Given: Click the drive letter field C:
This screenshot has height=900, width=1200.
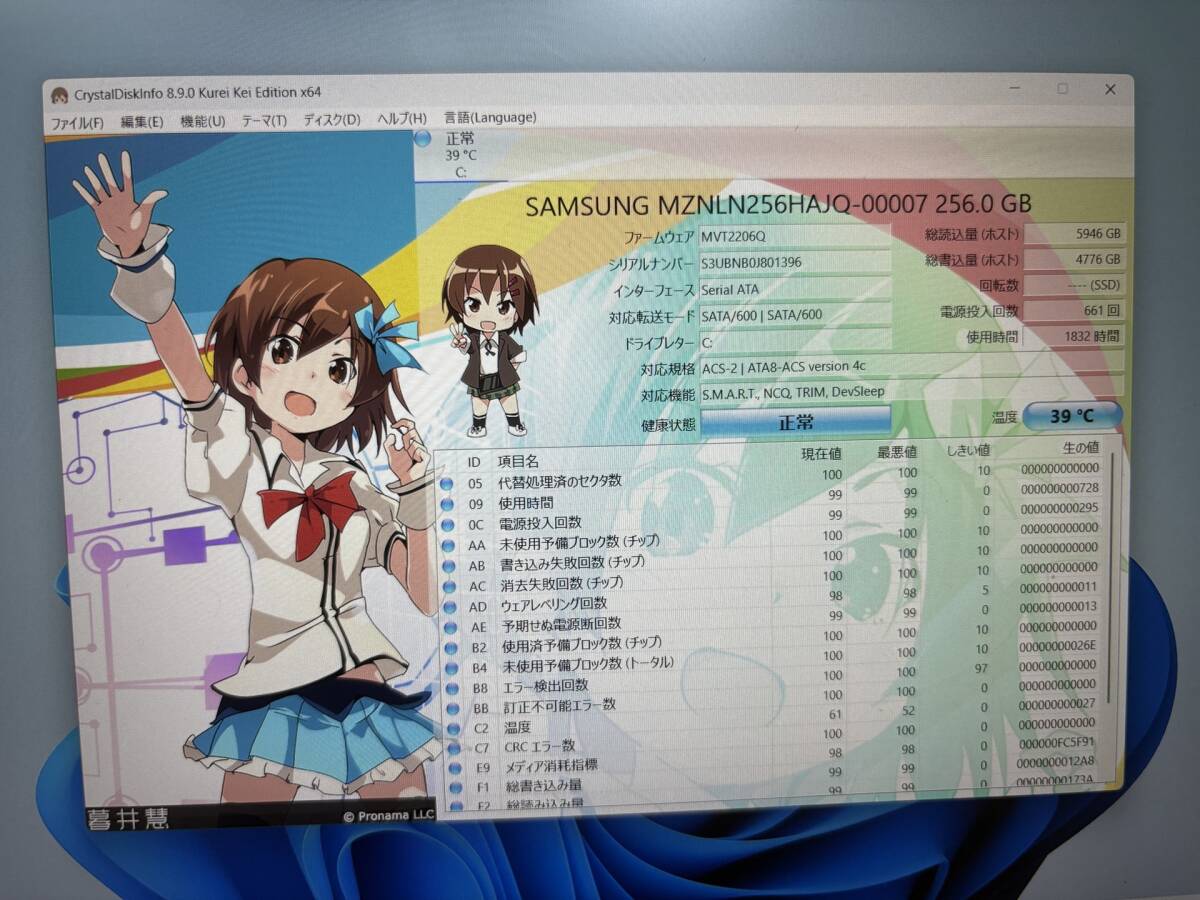Looking at the screenshot, I should 795,341.
